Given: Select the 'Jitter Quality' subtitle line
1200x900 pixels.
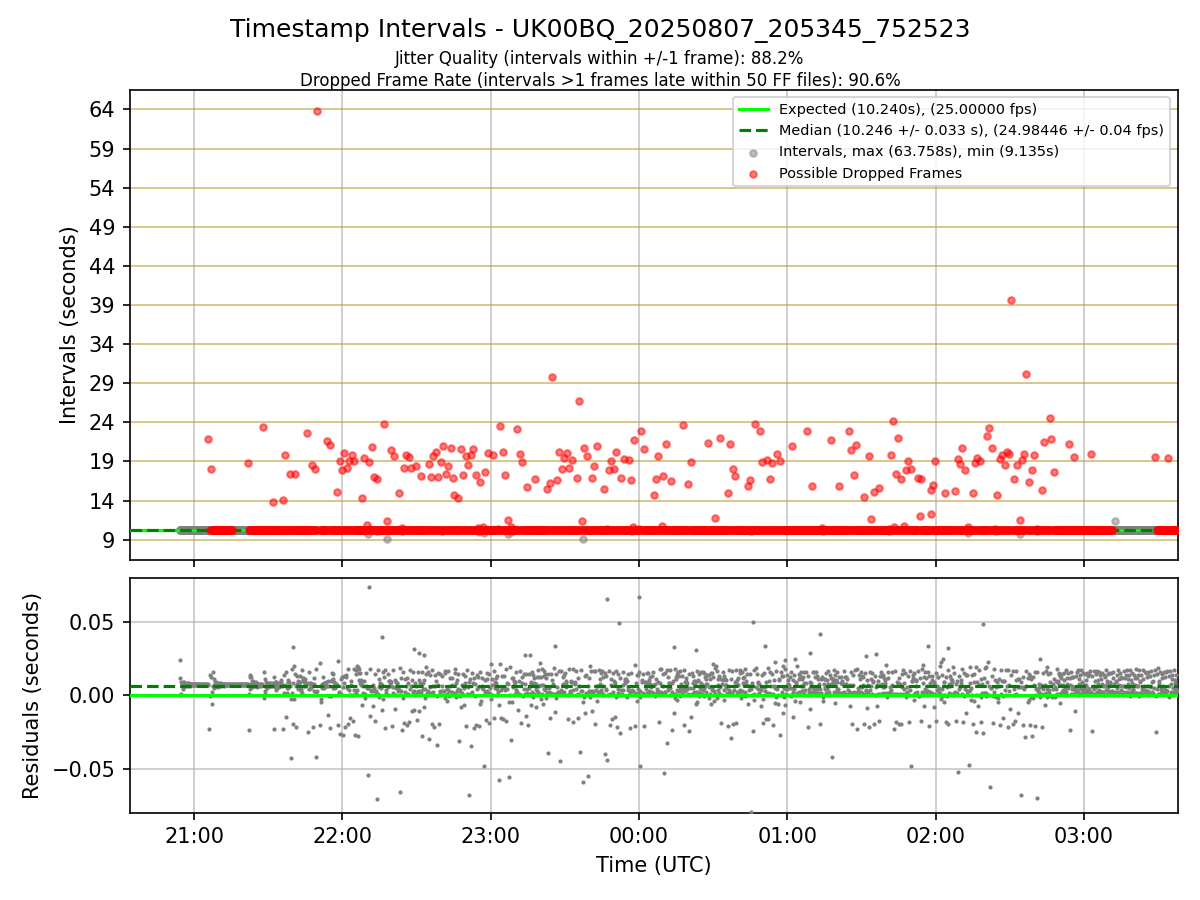Looking at the screenshot, I should (599, 58).
